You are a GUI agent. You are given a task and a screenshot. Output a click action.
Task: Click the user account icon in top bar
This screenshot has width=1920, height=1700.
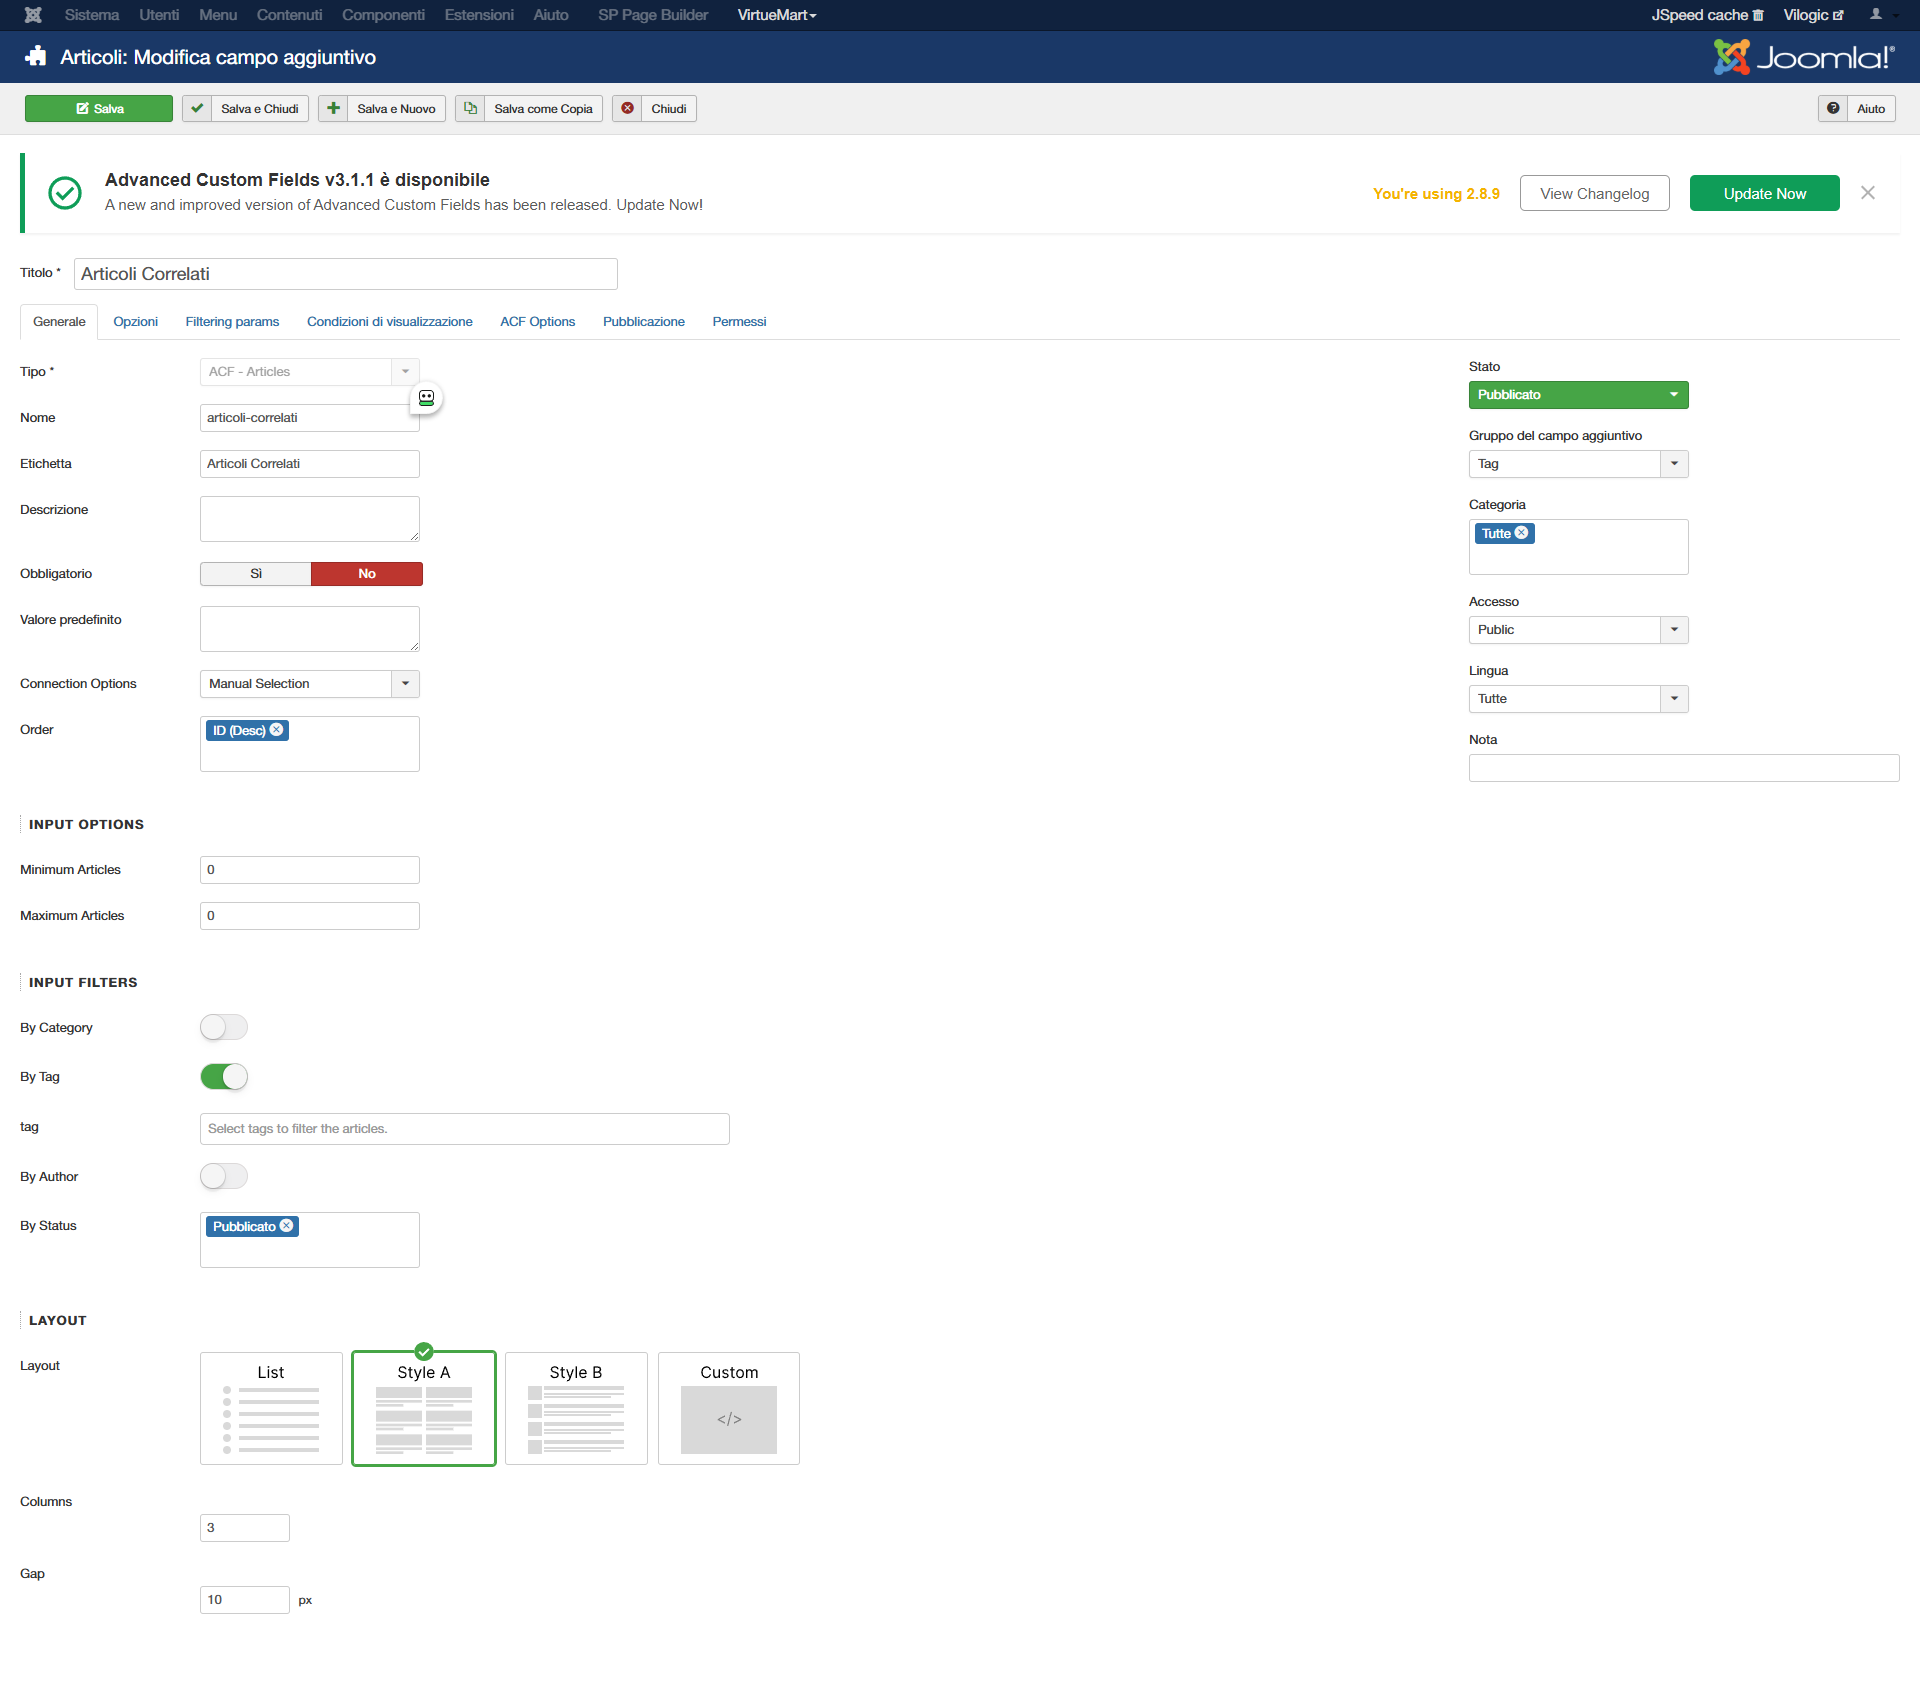[x=1876, y=15]
